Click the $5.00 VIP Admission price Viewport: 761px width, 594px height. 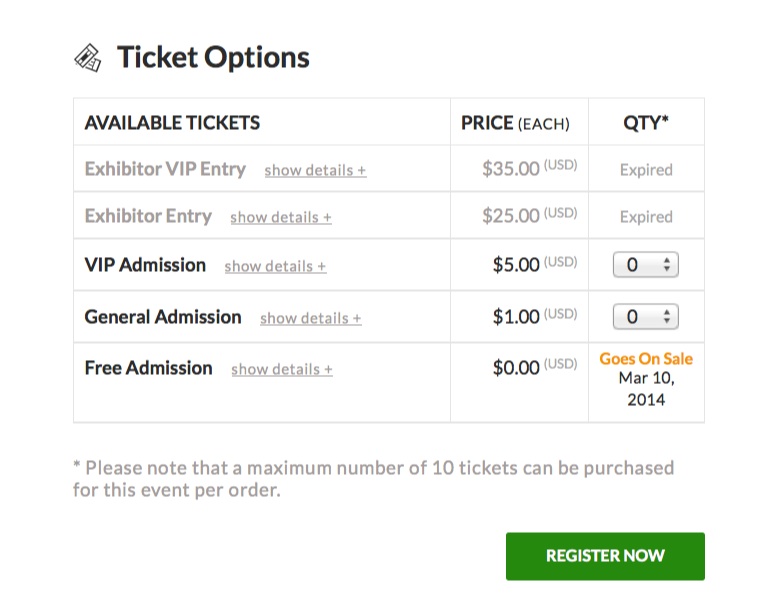tap(517, 265)
